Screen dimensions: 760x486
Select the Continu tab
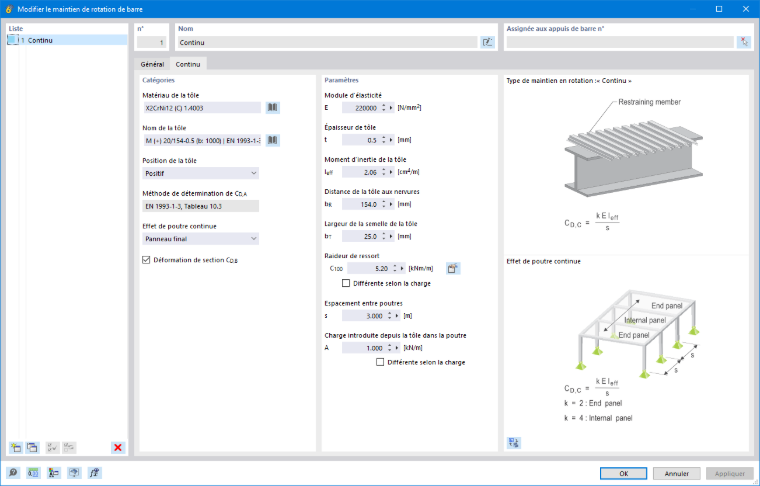pos(188,64)
